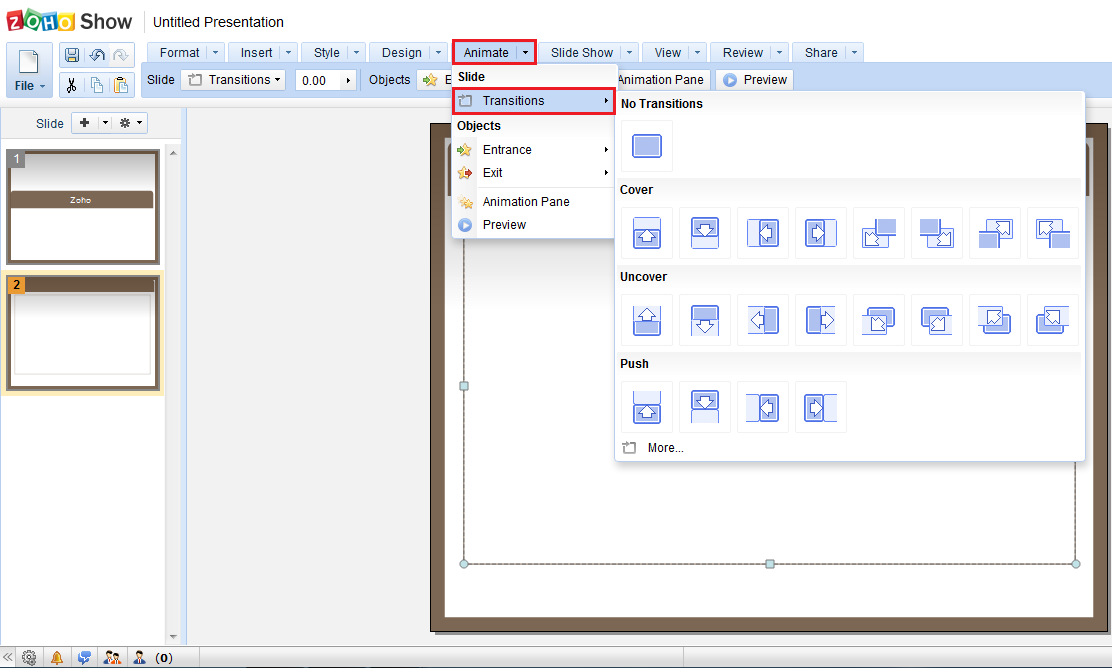Choose Push from left transition

(821, 407)
